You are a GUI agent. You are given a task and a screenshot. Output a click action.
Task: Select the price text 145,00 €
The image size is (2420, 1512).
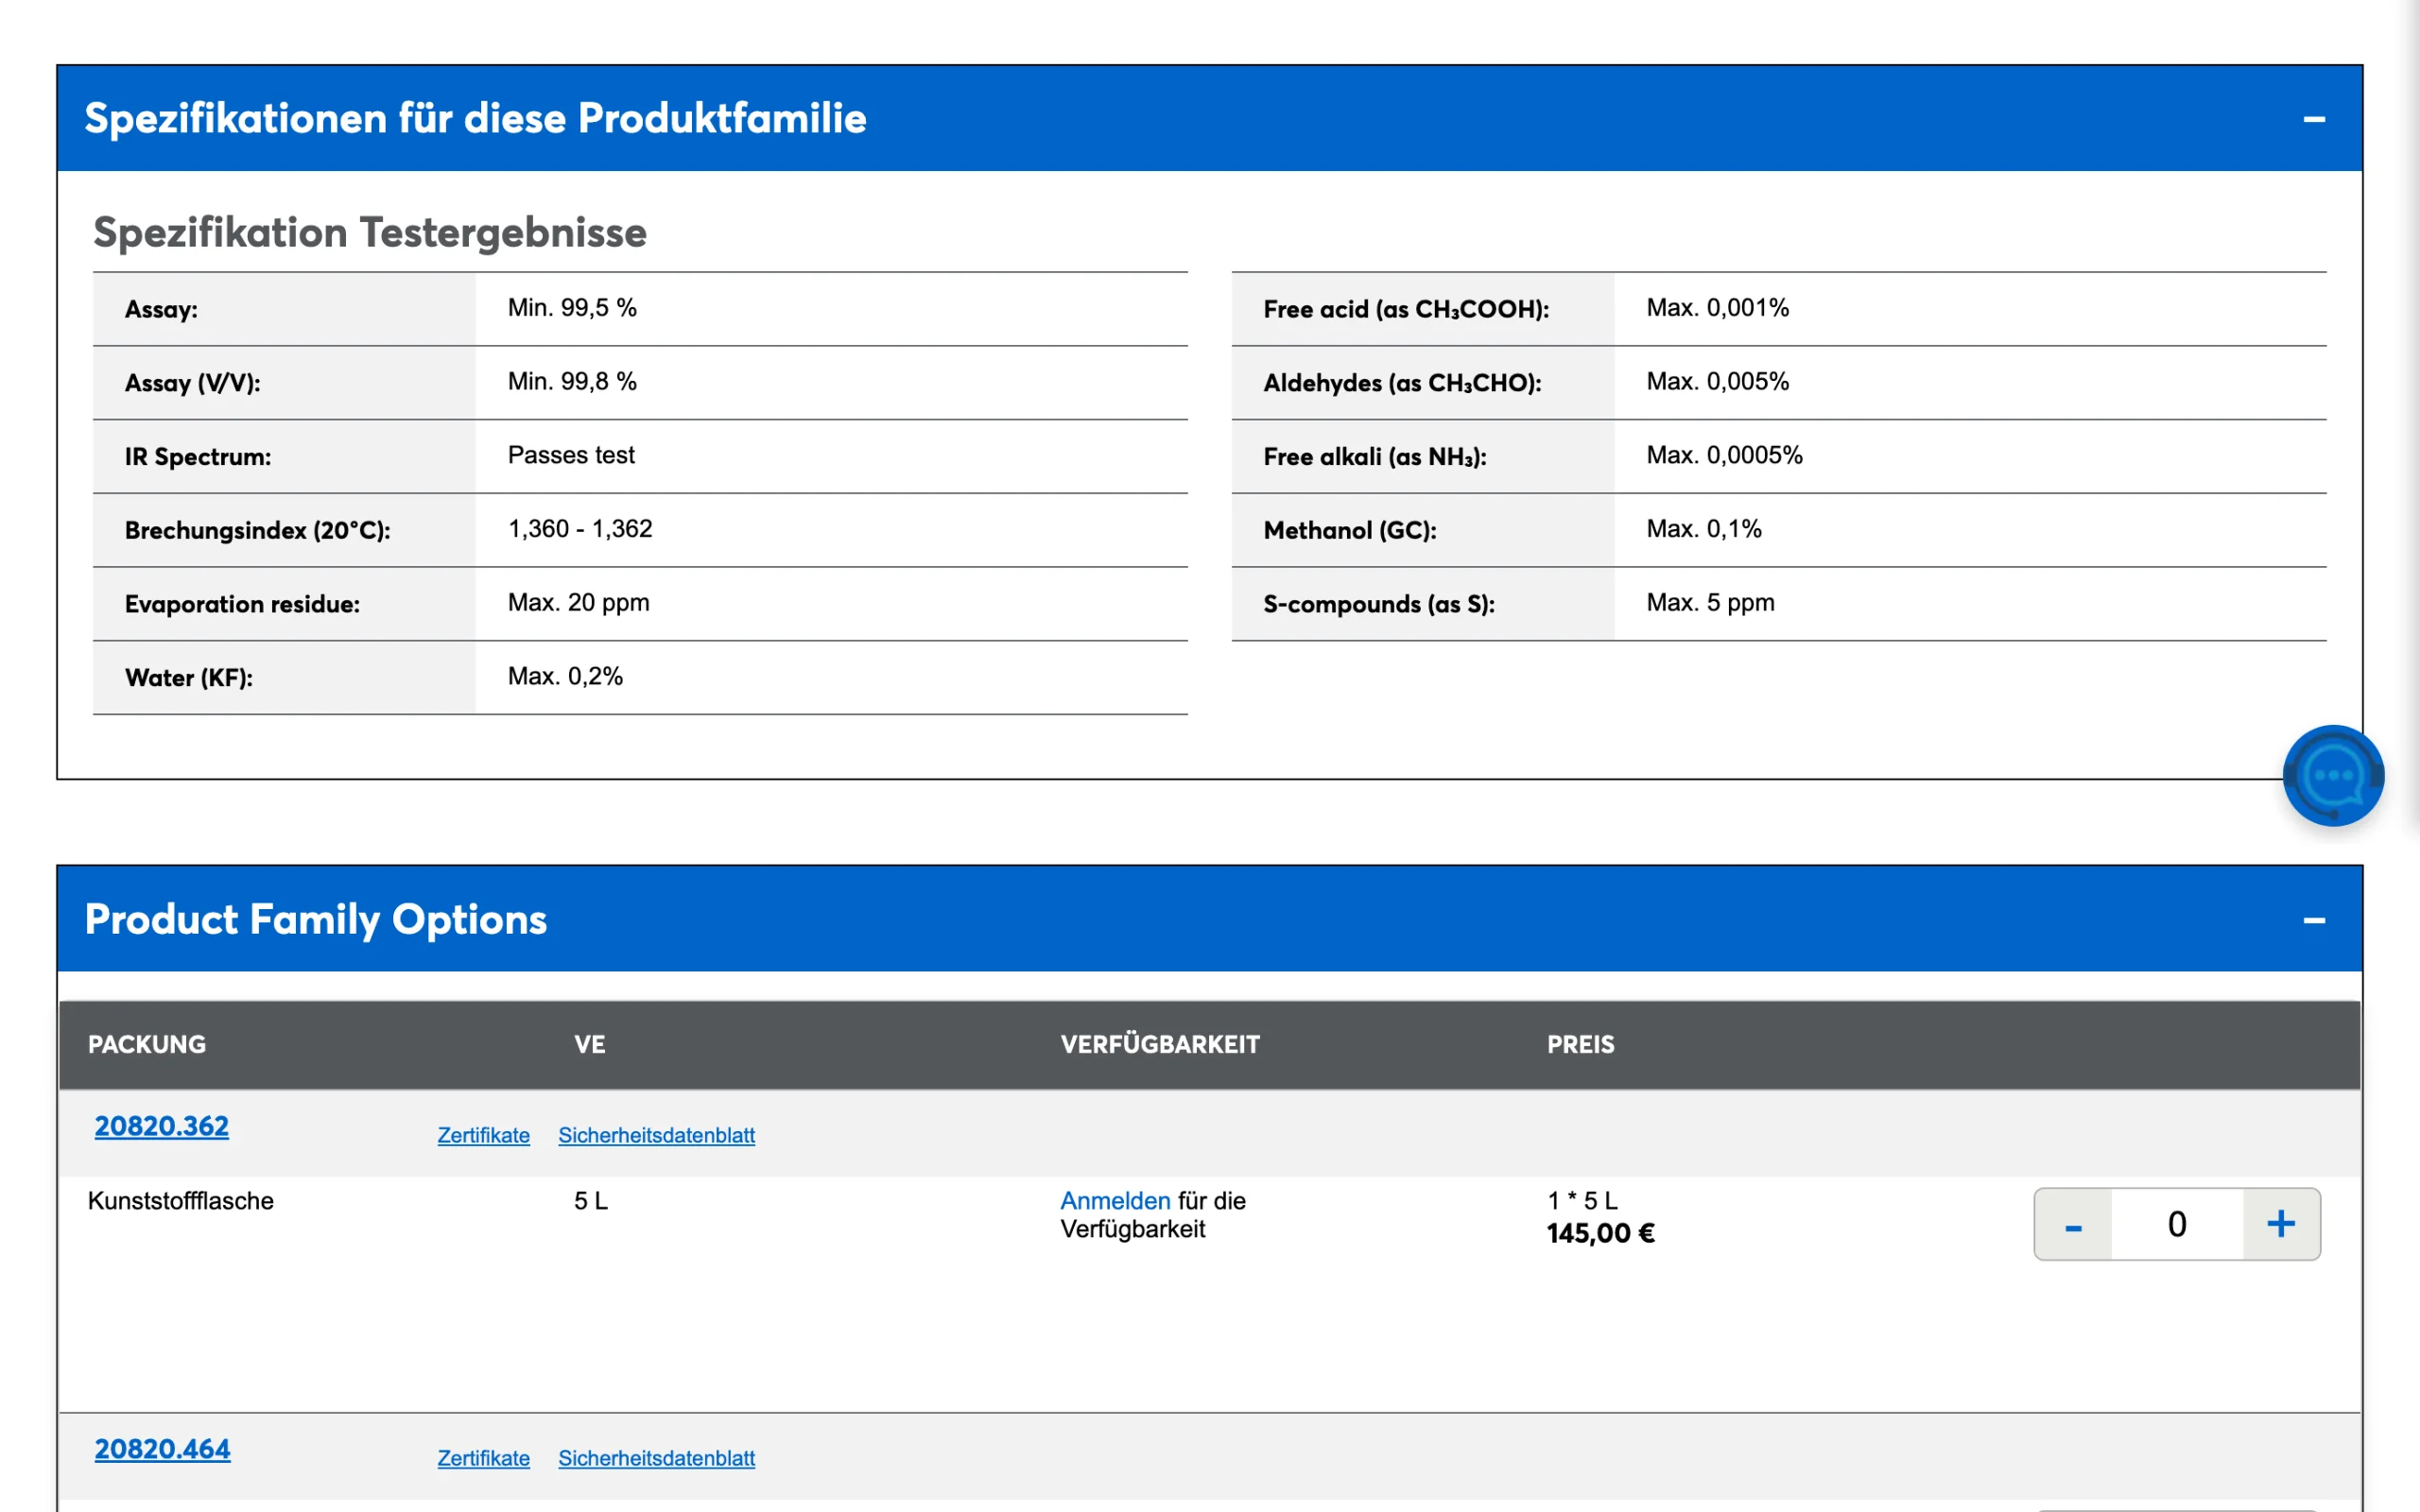(x=1600, y=1233)
